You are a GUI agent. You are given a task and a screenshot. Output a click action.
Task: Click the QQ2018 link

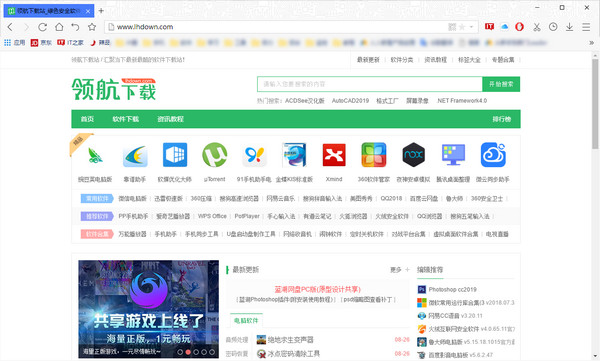pos(391,198)
